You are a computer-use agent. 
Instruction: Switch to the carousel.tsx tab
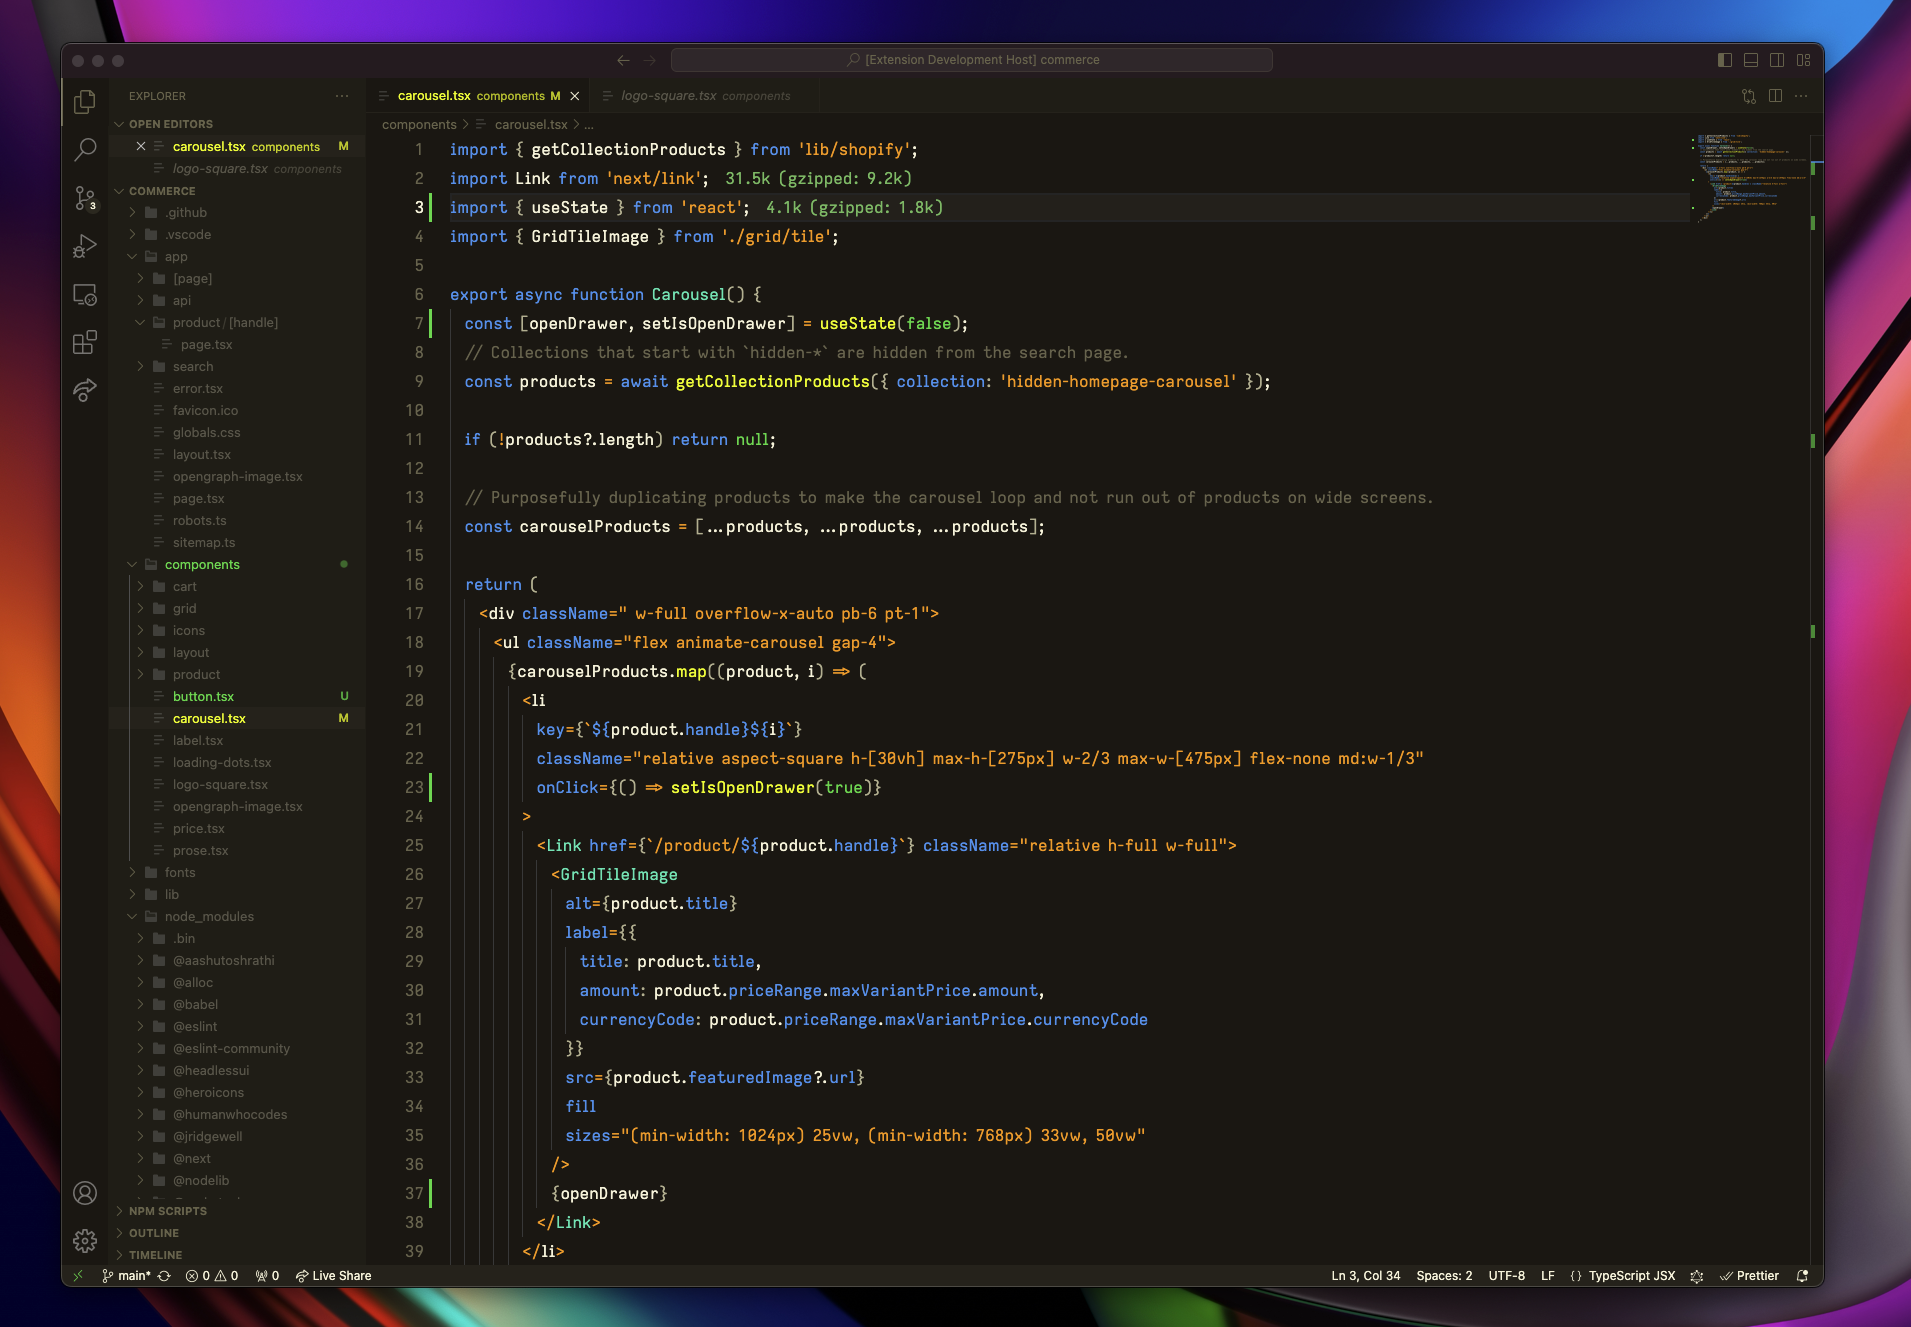(x=478, y=96)
